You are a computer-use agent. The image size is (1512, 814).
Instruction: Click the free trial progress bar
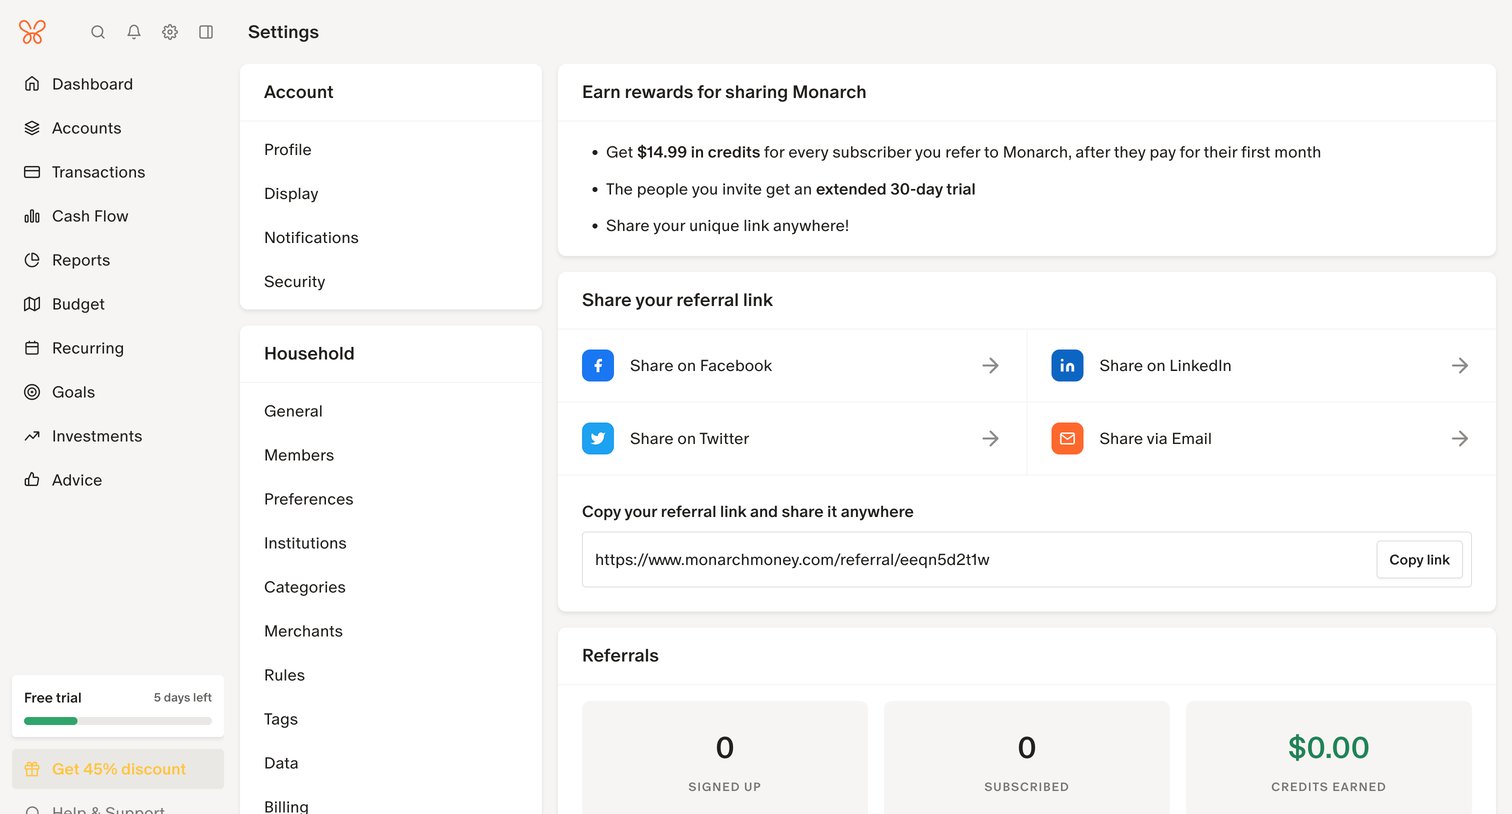point(118,721)
